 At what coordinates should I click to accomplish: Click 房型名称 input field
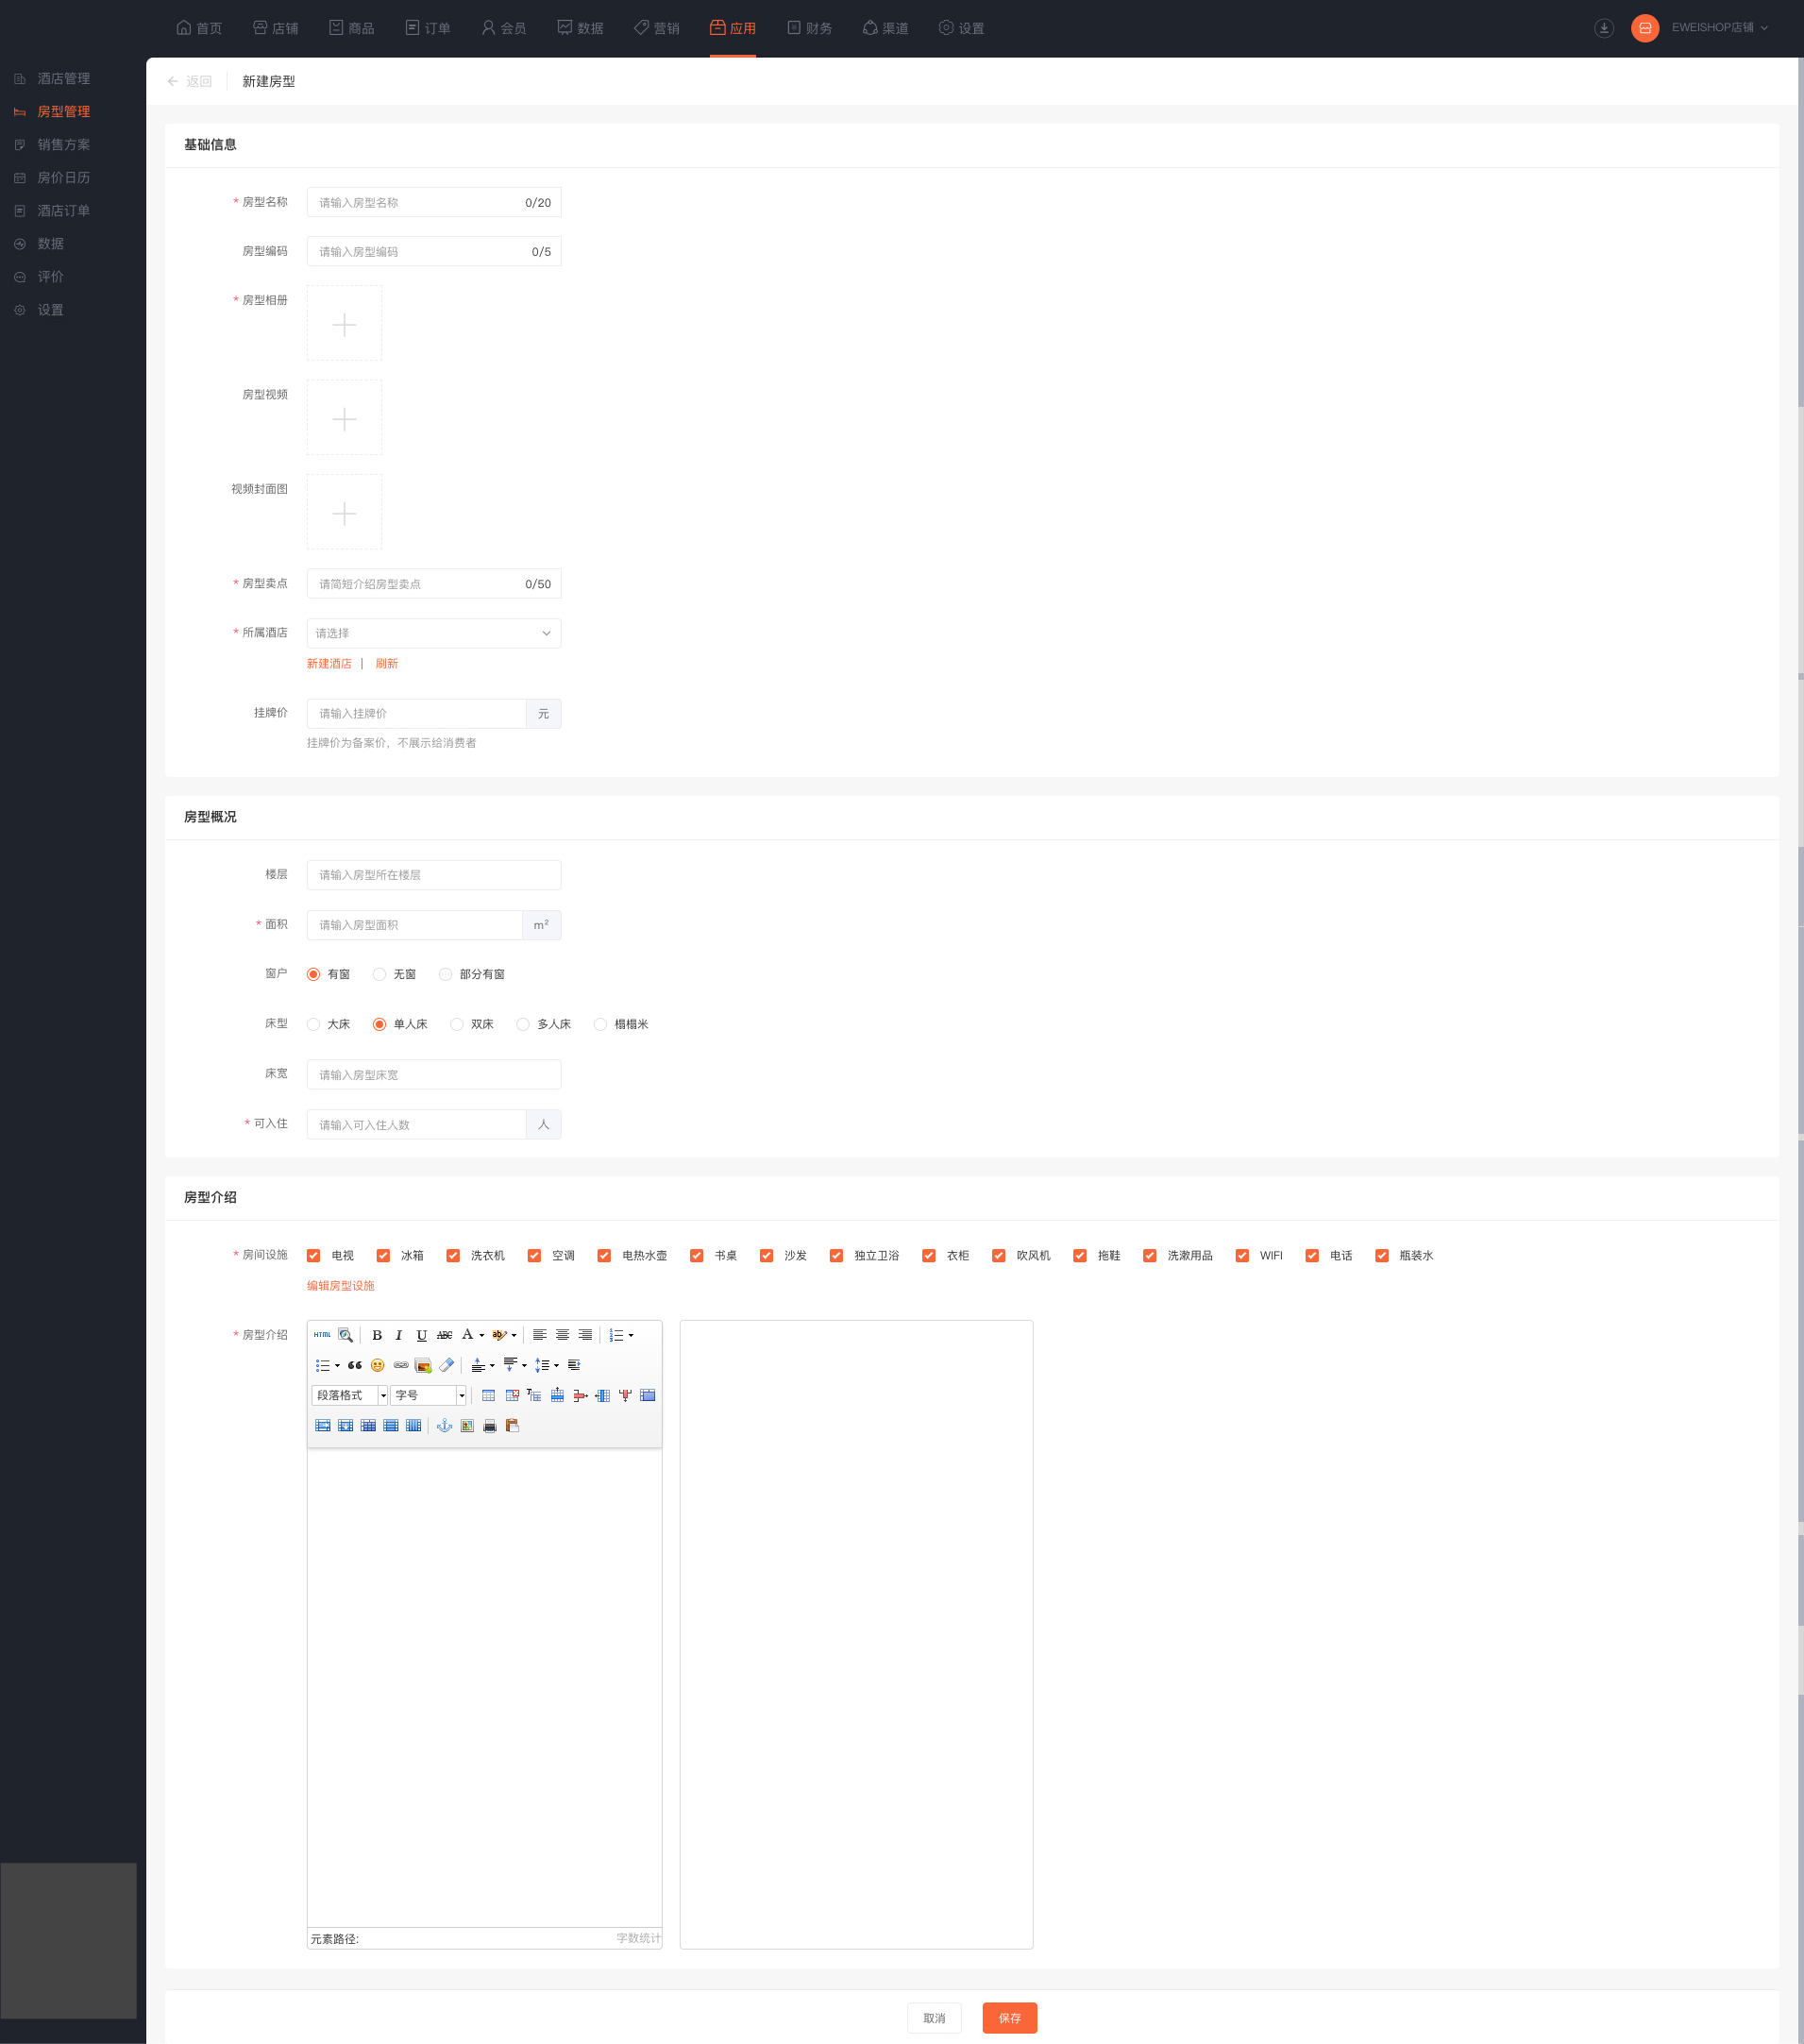(434, 202)
